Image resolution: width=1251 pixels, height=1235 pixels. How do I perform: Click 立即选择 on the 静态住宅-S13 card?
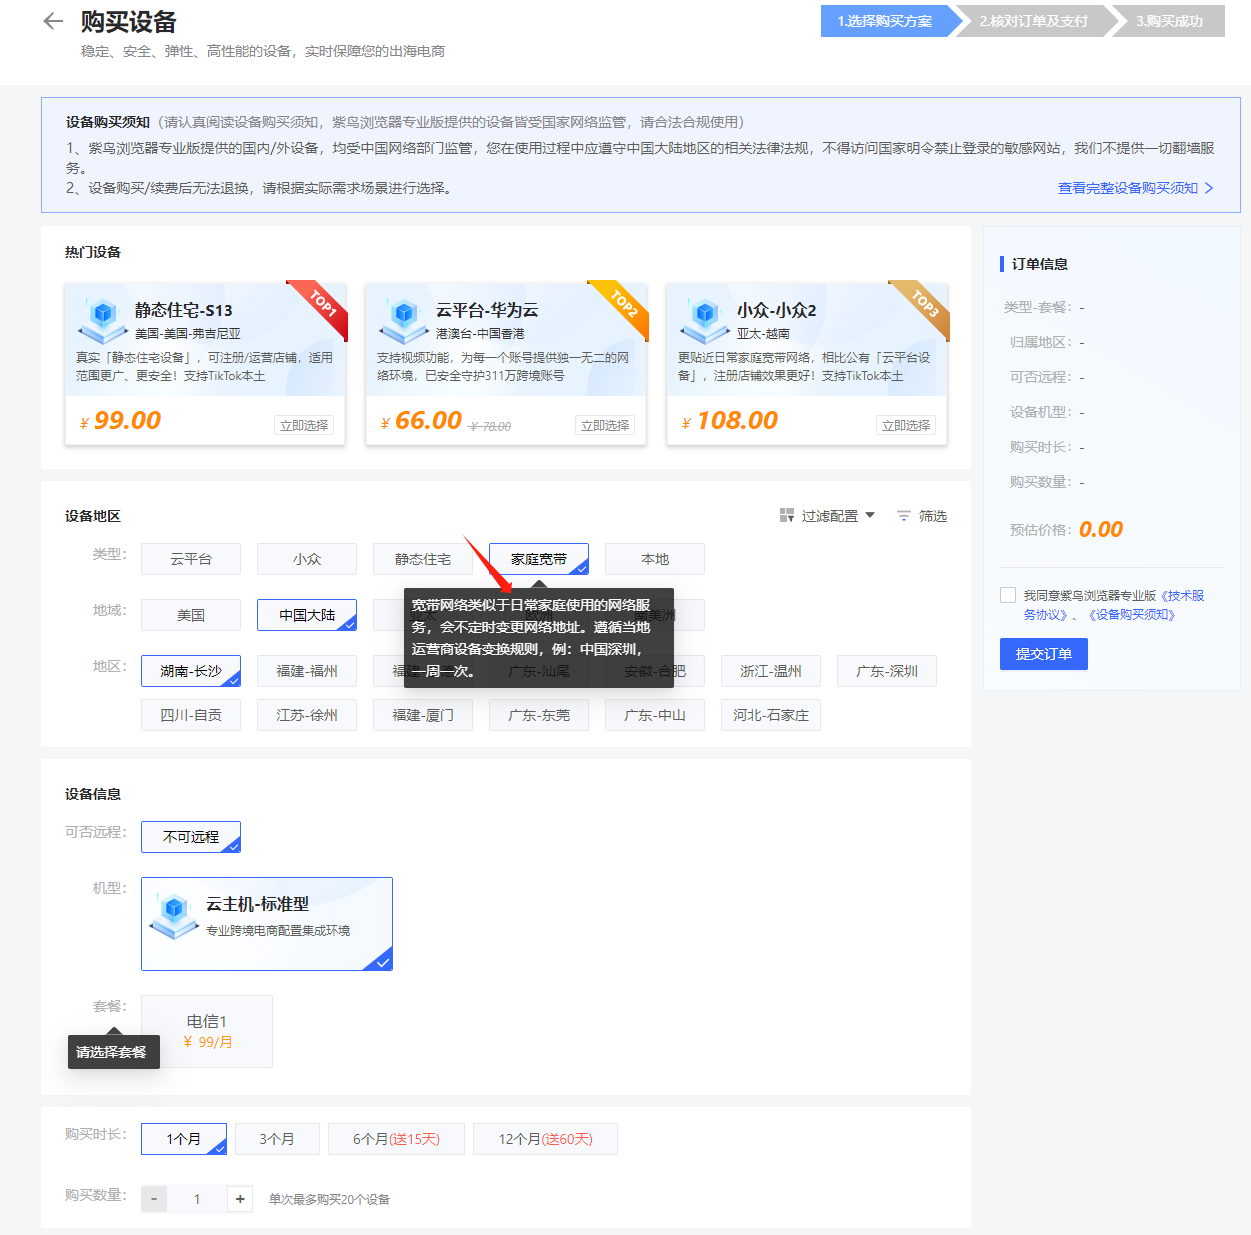(x=304, y=425)
